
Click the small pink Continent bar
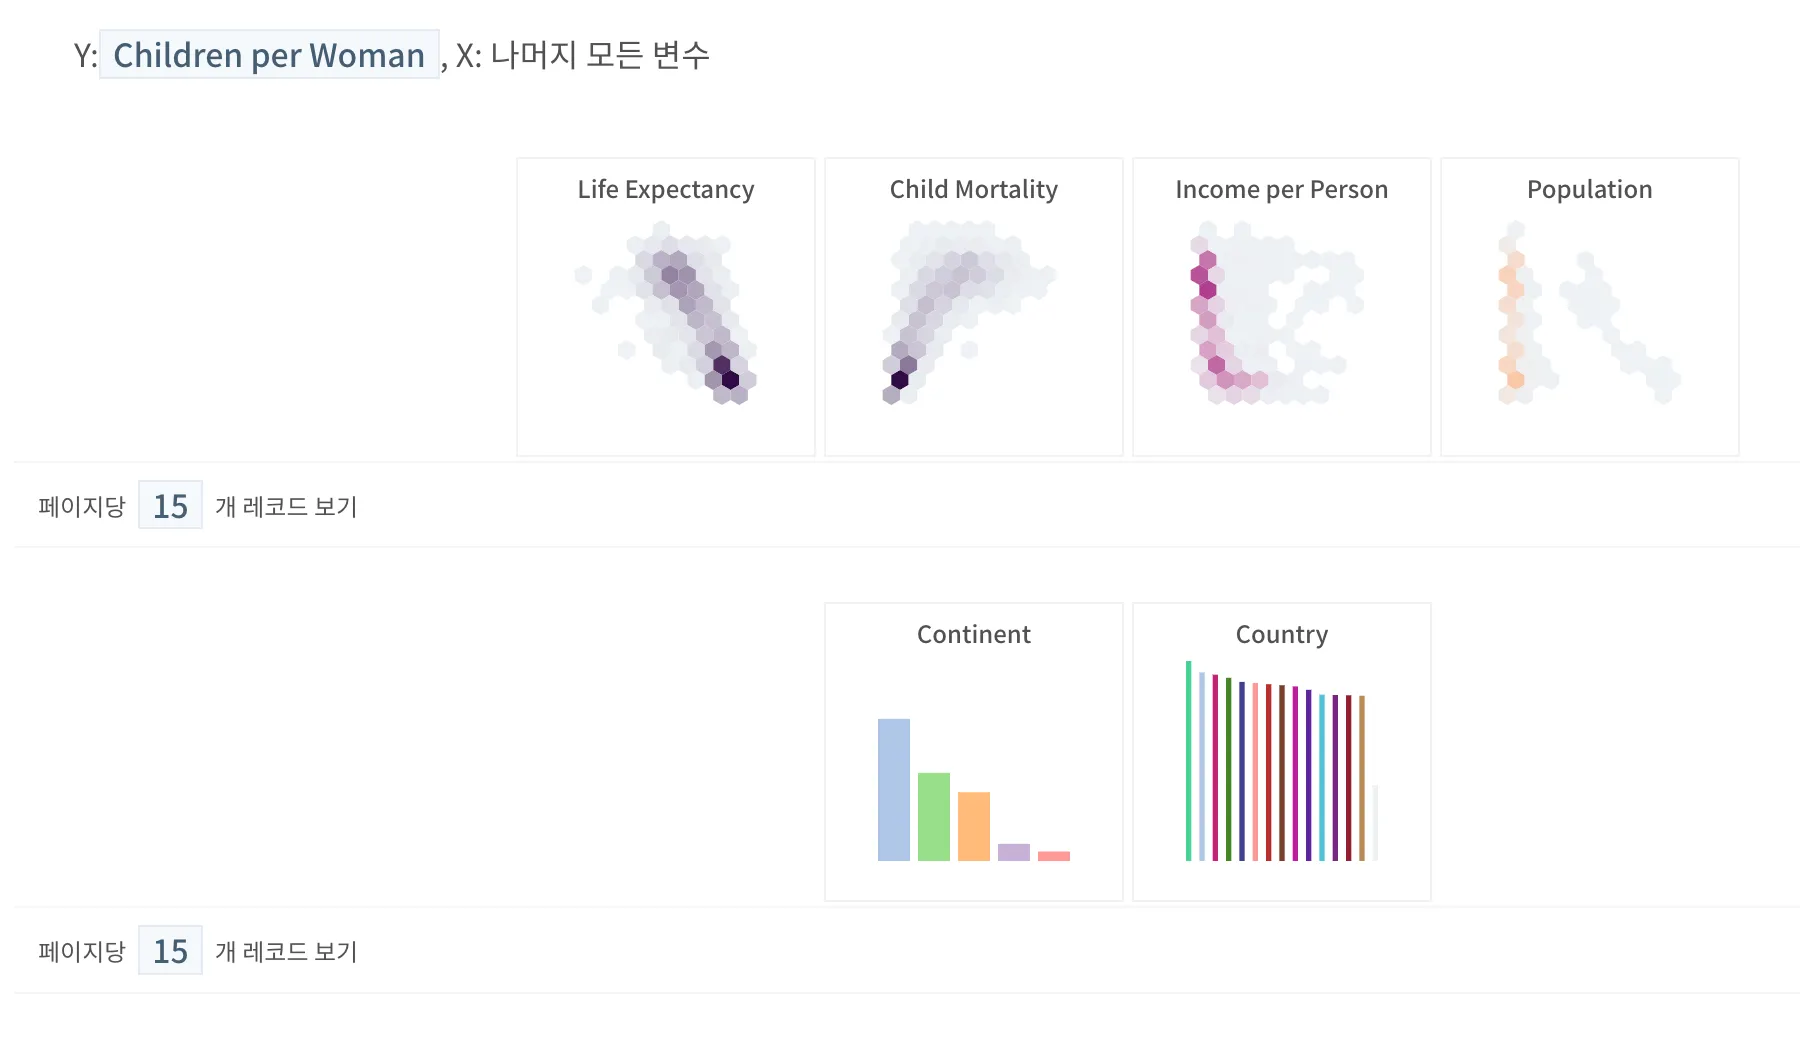click(1054, 856)
